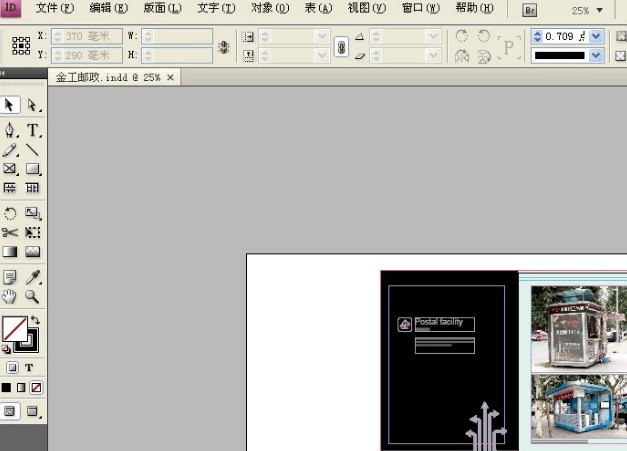This screenshot has width=627, height=451.
Task: Switch to Normal view mode
Action: point(10,411)
